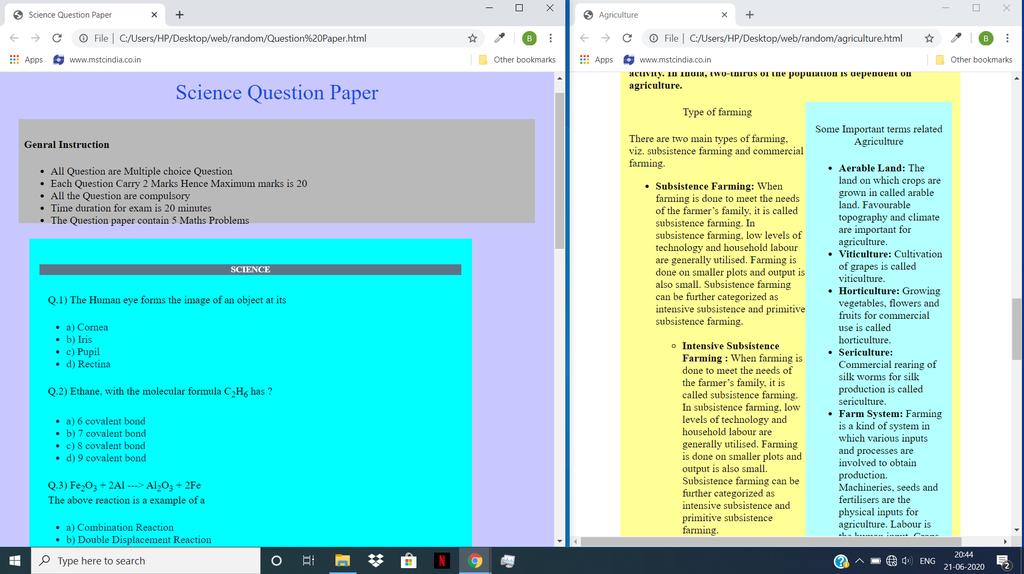Open Chrome menu in Agriculture window
The height and width of the screenshot is (574, 1024).
(1007, 39)
